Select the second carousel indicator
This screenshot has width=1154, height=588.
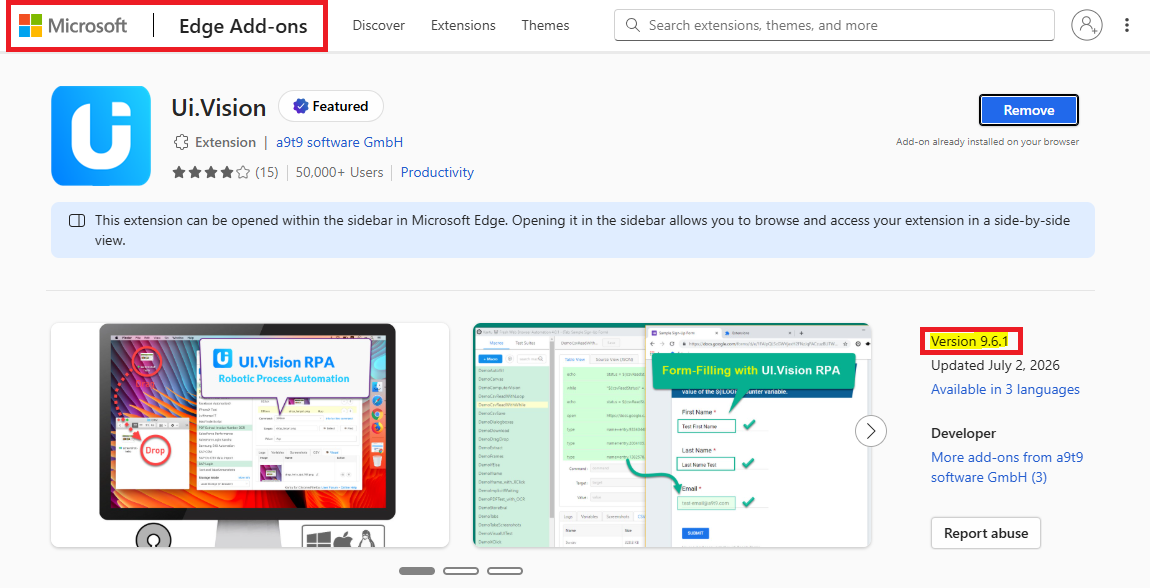[461, 571]
